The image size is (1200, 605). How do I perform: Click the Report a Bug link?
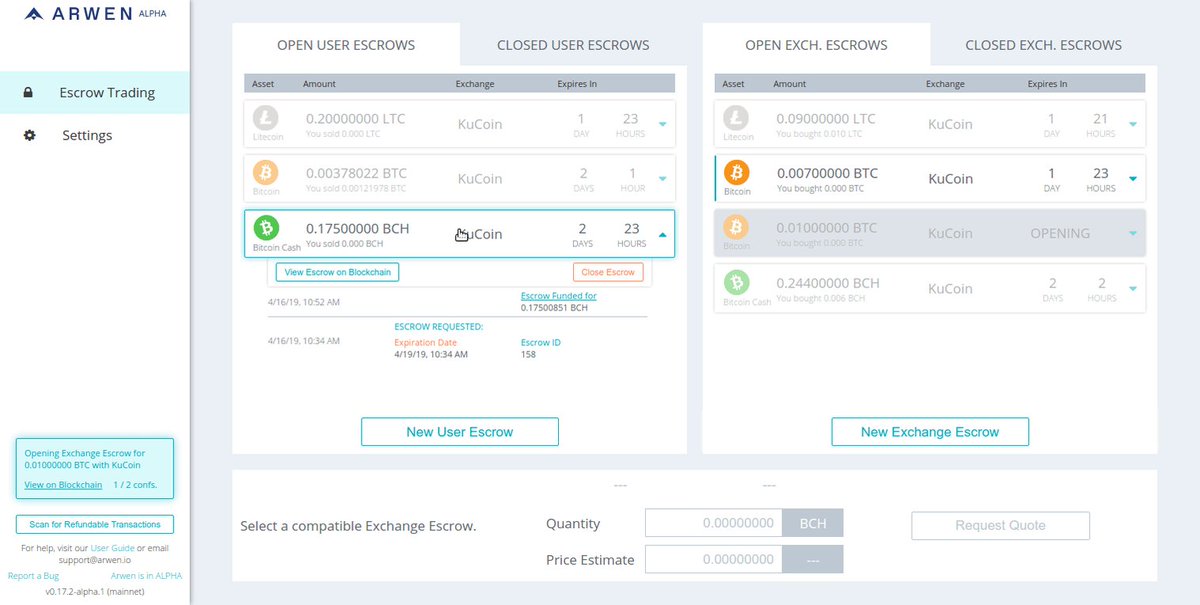click(x=33, y=576)
